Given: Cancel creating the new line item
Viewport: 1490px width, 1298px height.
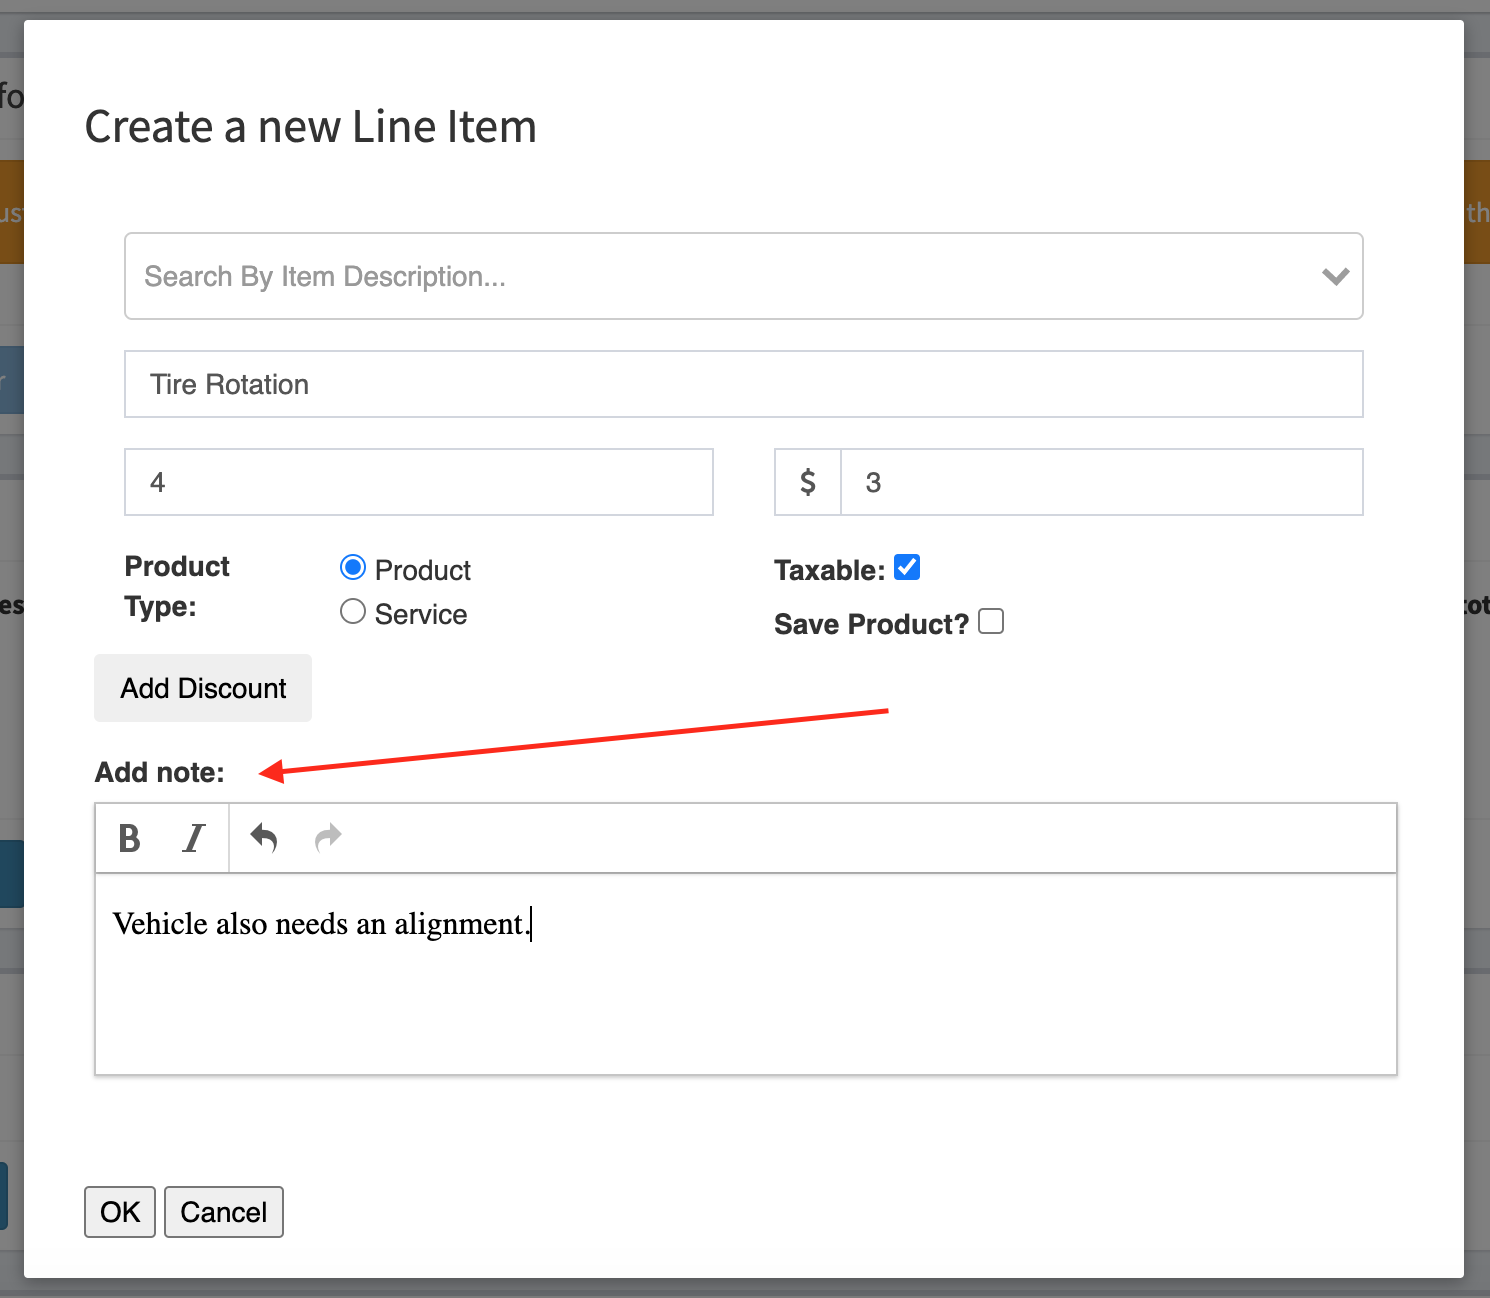Looking at the screenshot, I should pyautogui.click(x=223, y=1211).
